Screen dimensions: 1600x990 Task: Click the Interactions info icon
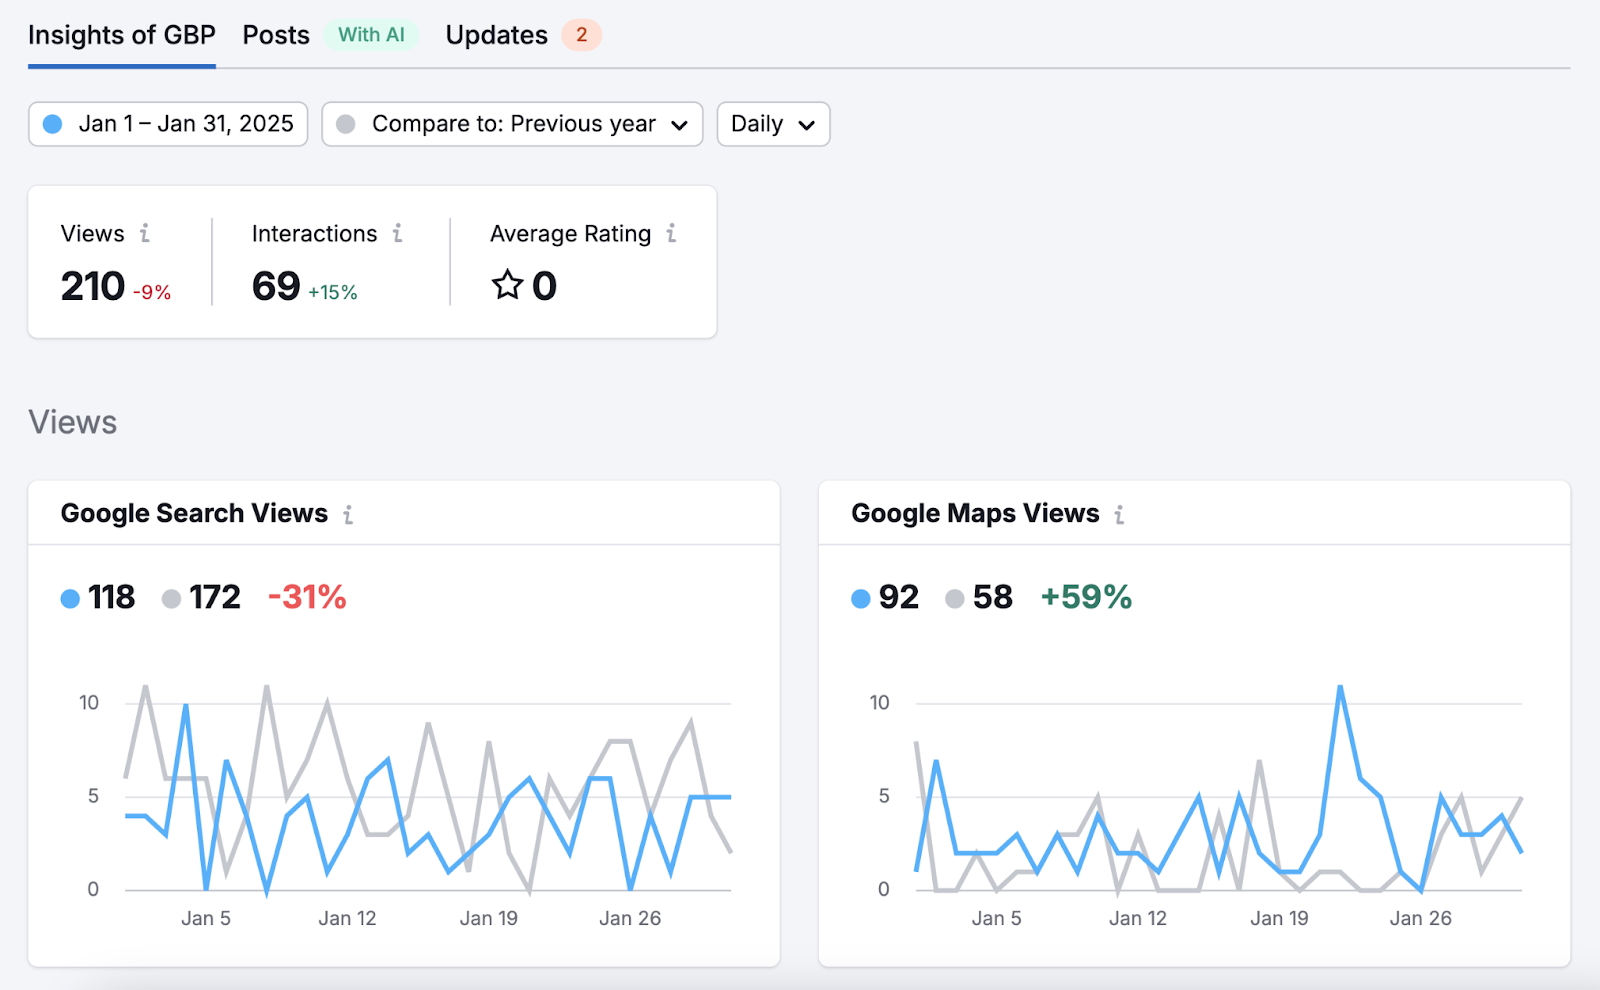pos(397,233)
